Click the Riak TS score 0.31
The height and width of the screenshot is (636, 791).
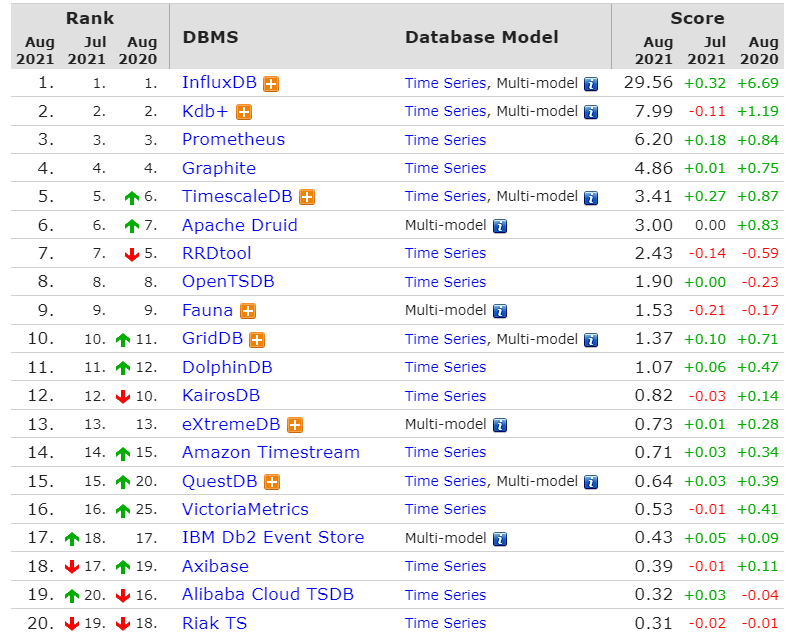pyautogui.click(x=654, y=623)
